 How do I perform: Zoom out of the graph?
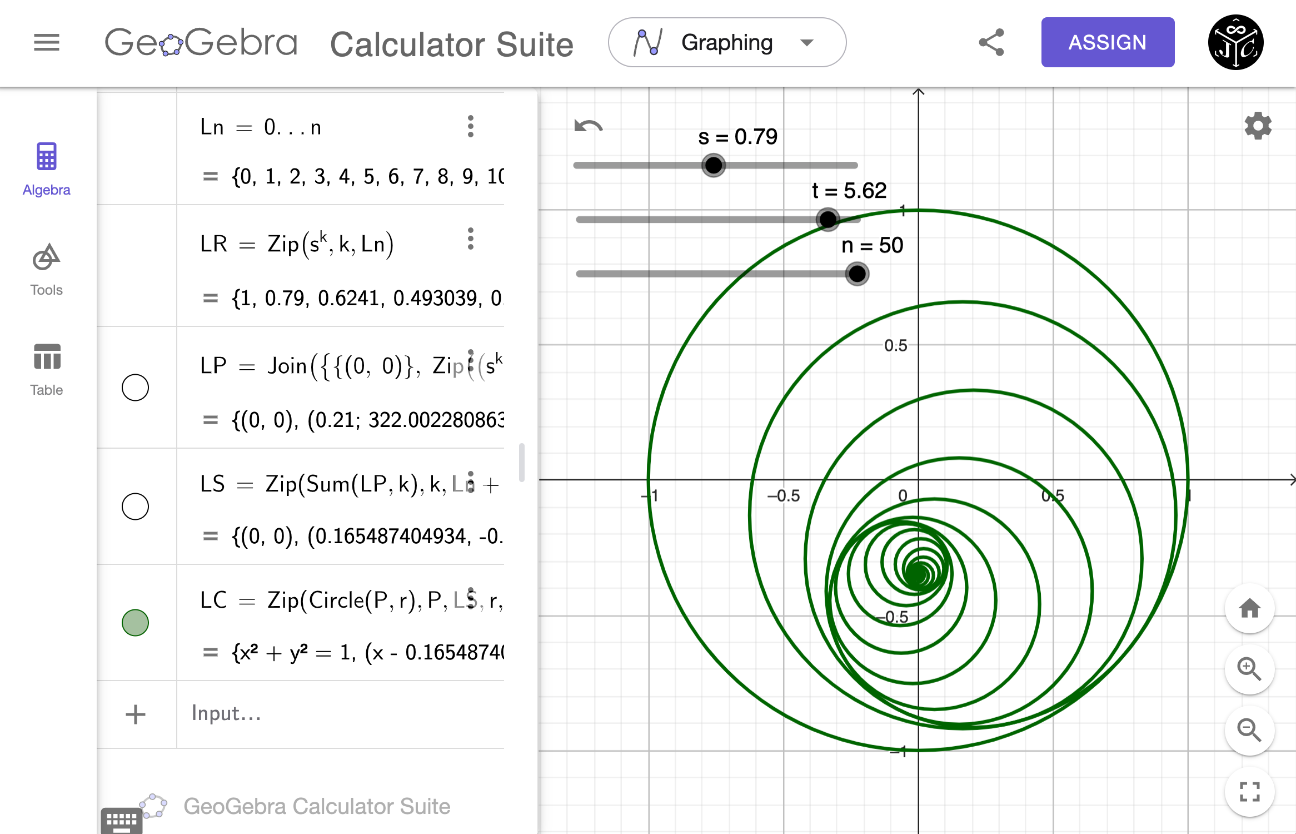[x=1249, y=730]
